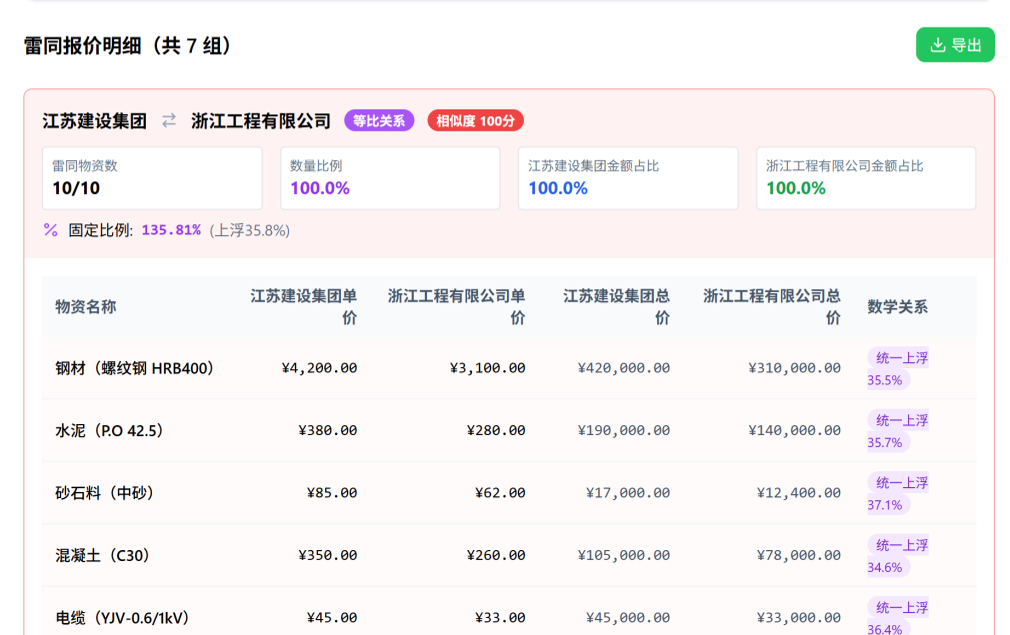Click the fixed ratio value 135.81%
Image resolution: width=1010 pixels, height=635 pixels.
(x=171, y=230)
